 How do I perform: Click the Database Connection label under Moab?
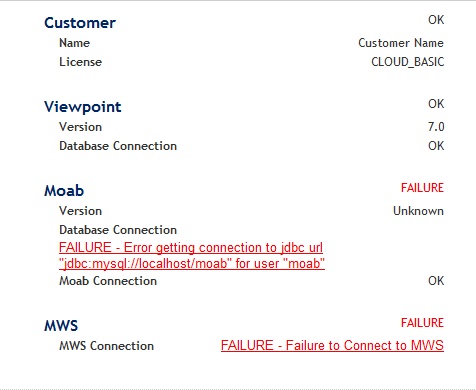coord(118,230)
